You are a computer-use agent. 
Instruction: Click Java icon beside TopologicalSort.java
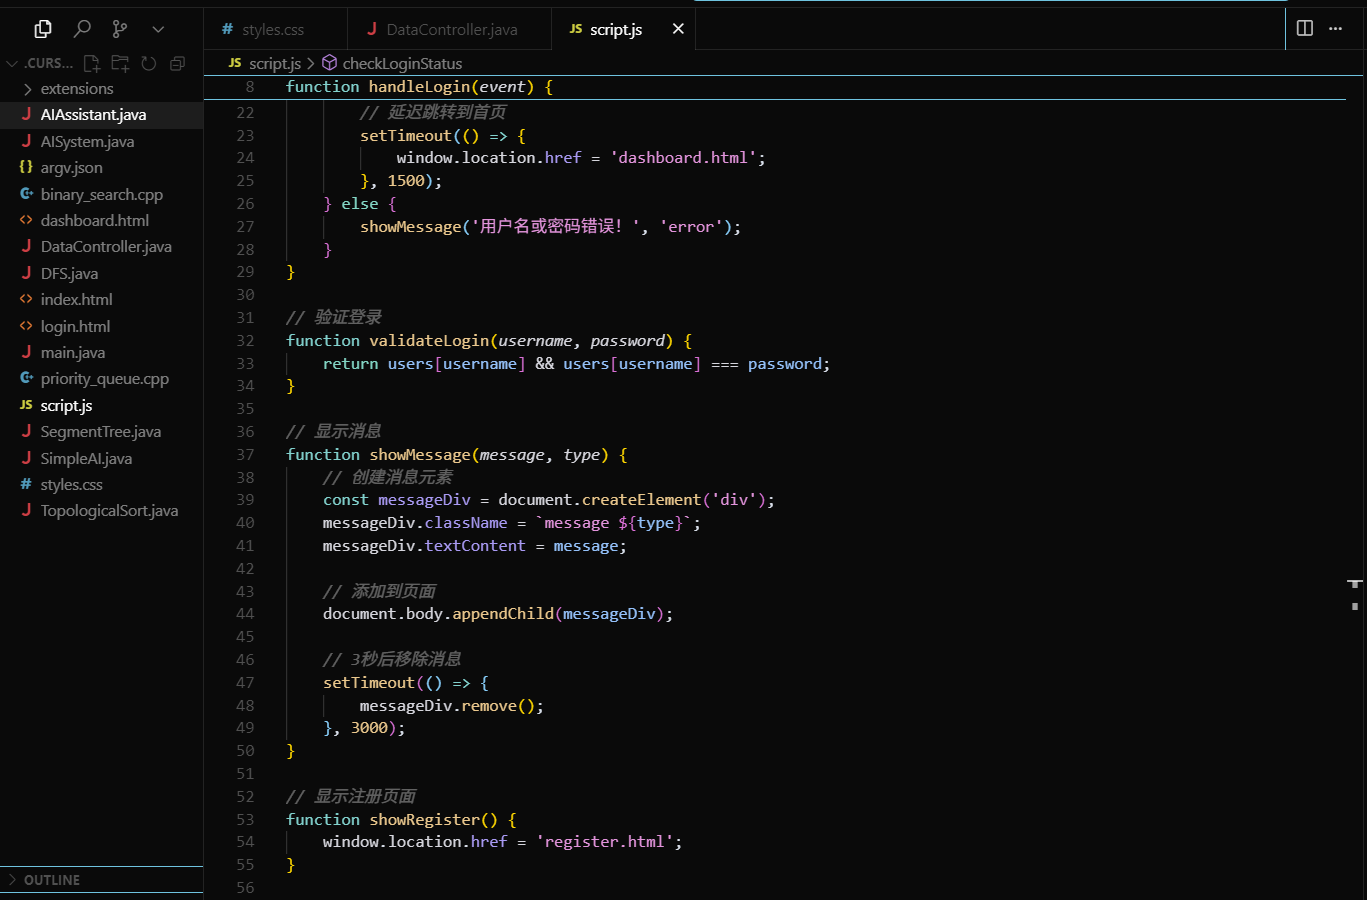[26, 510]
